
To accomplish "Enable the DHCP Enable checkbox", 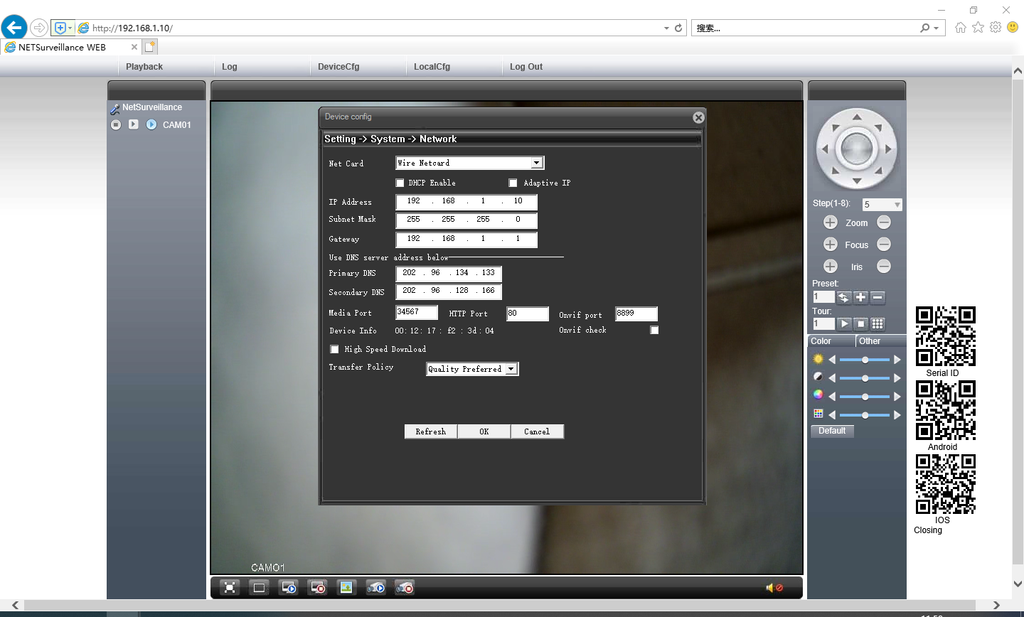I will click(400, 183).
